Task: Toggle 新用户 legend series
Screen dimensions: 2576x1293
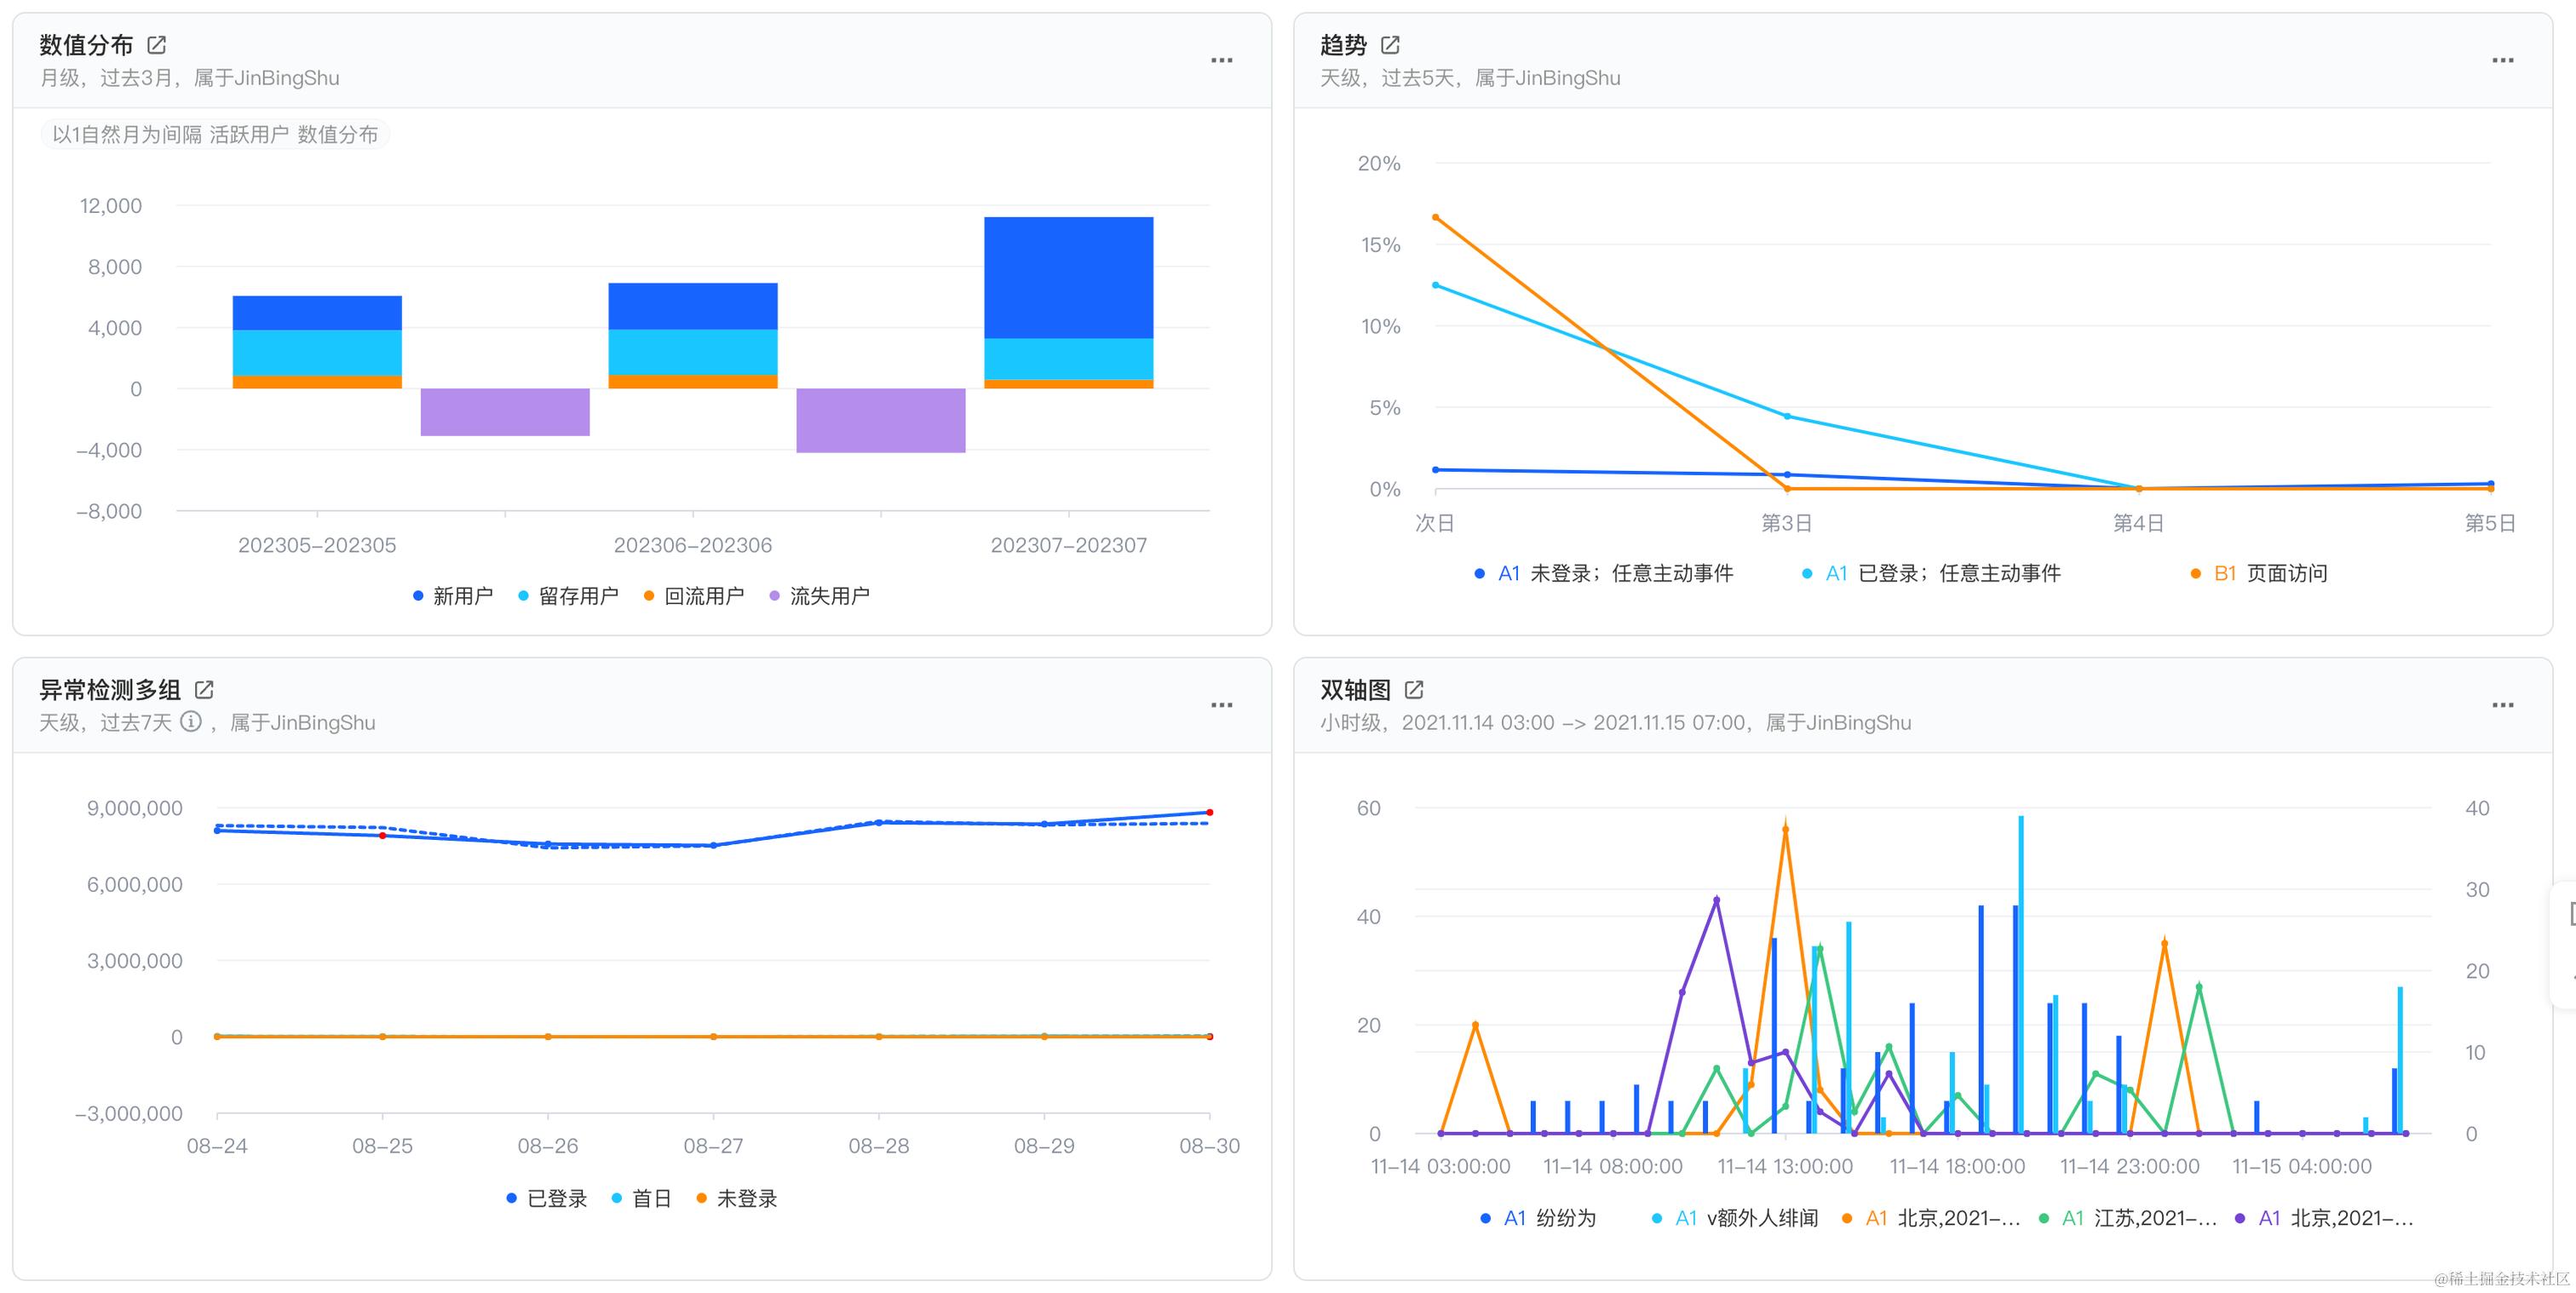Action: 453,596
